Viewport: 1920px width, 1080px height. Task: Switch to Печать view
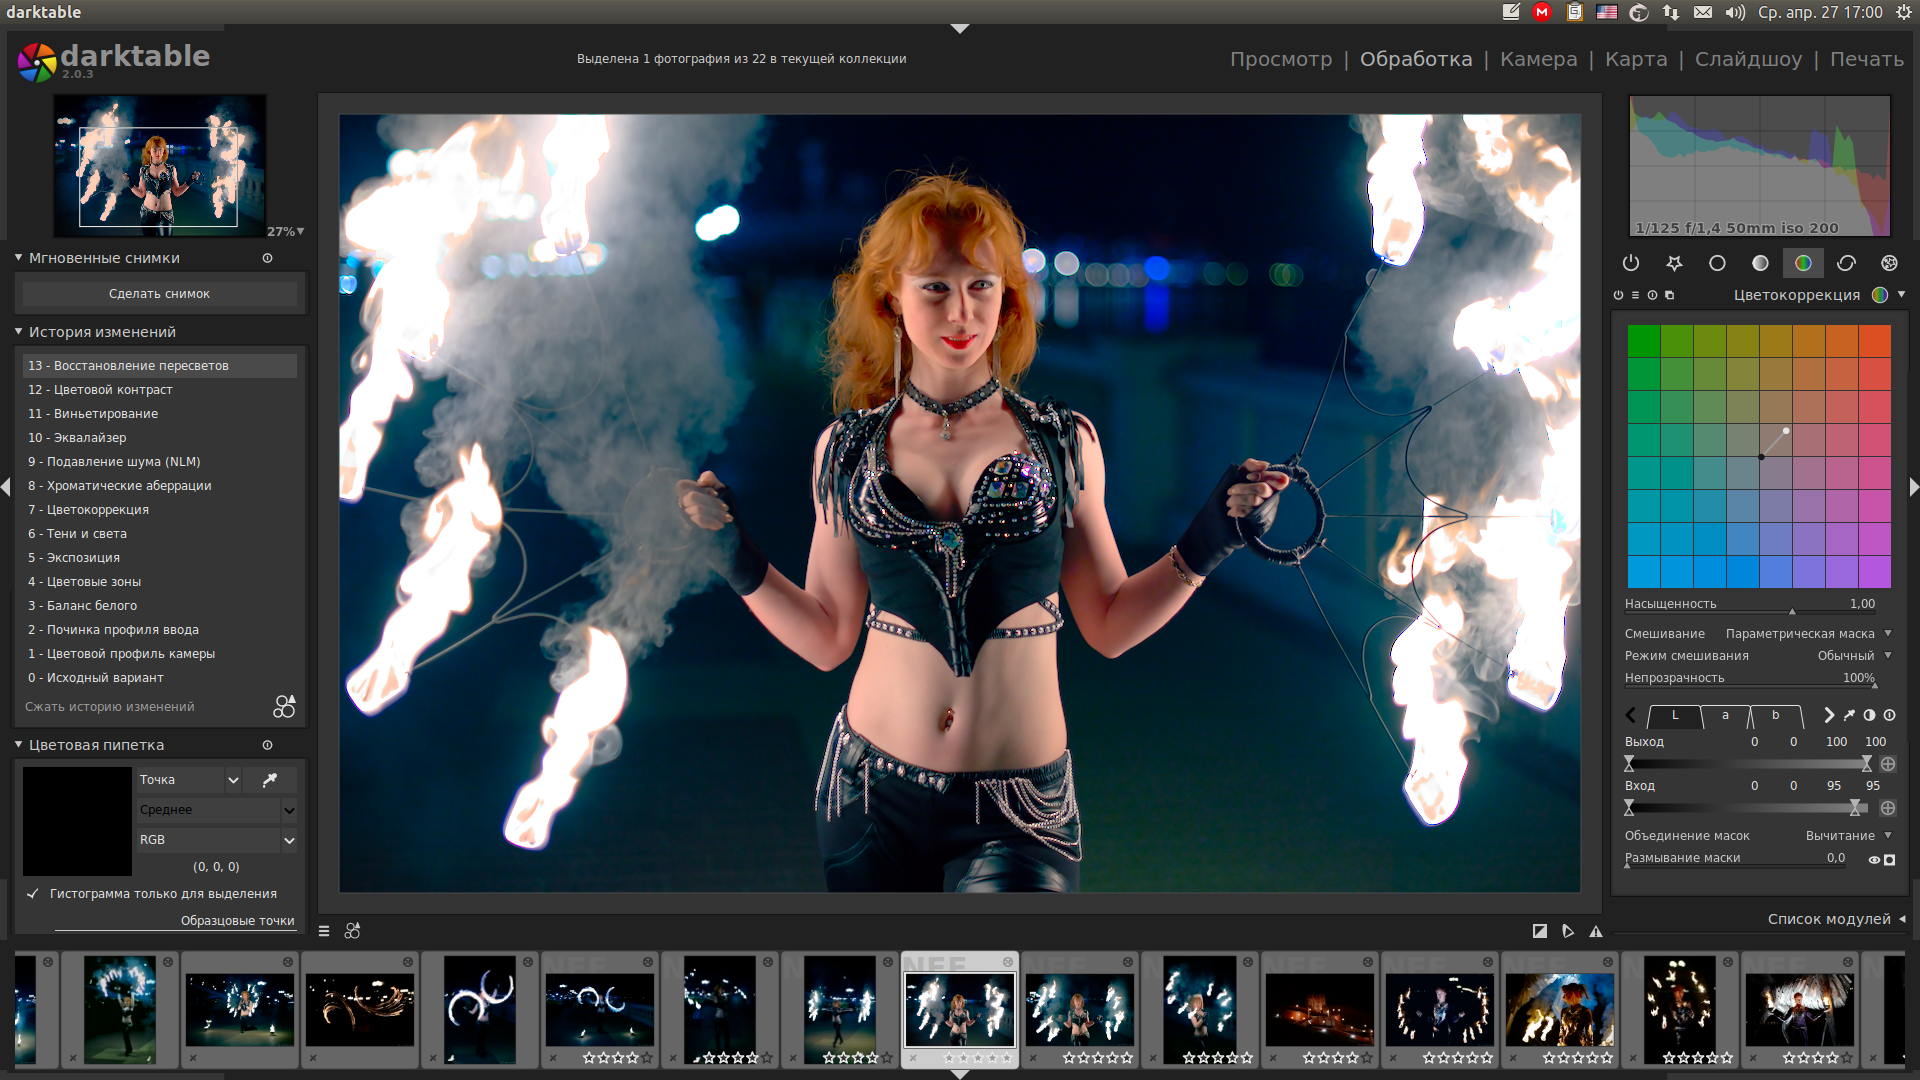pos(1866,59)
